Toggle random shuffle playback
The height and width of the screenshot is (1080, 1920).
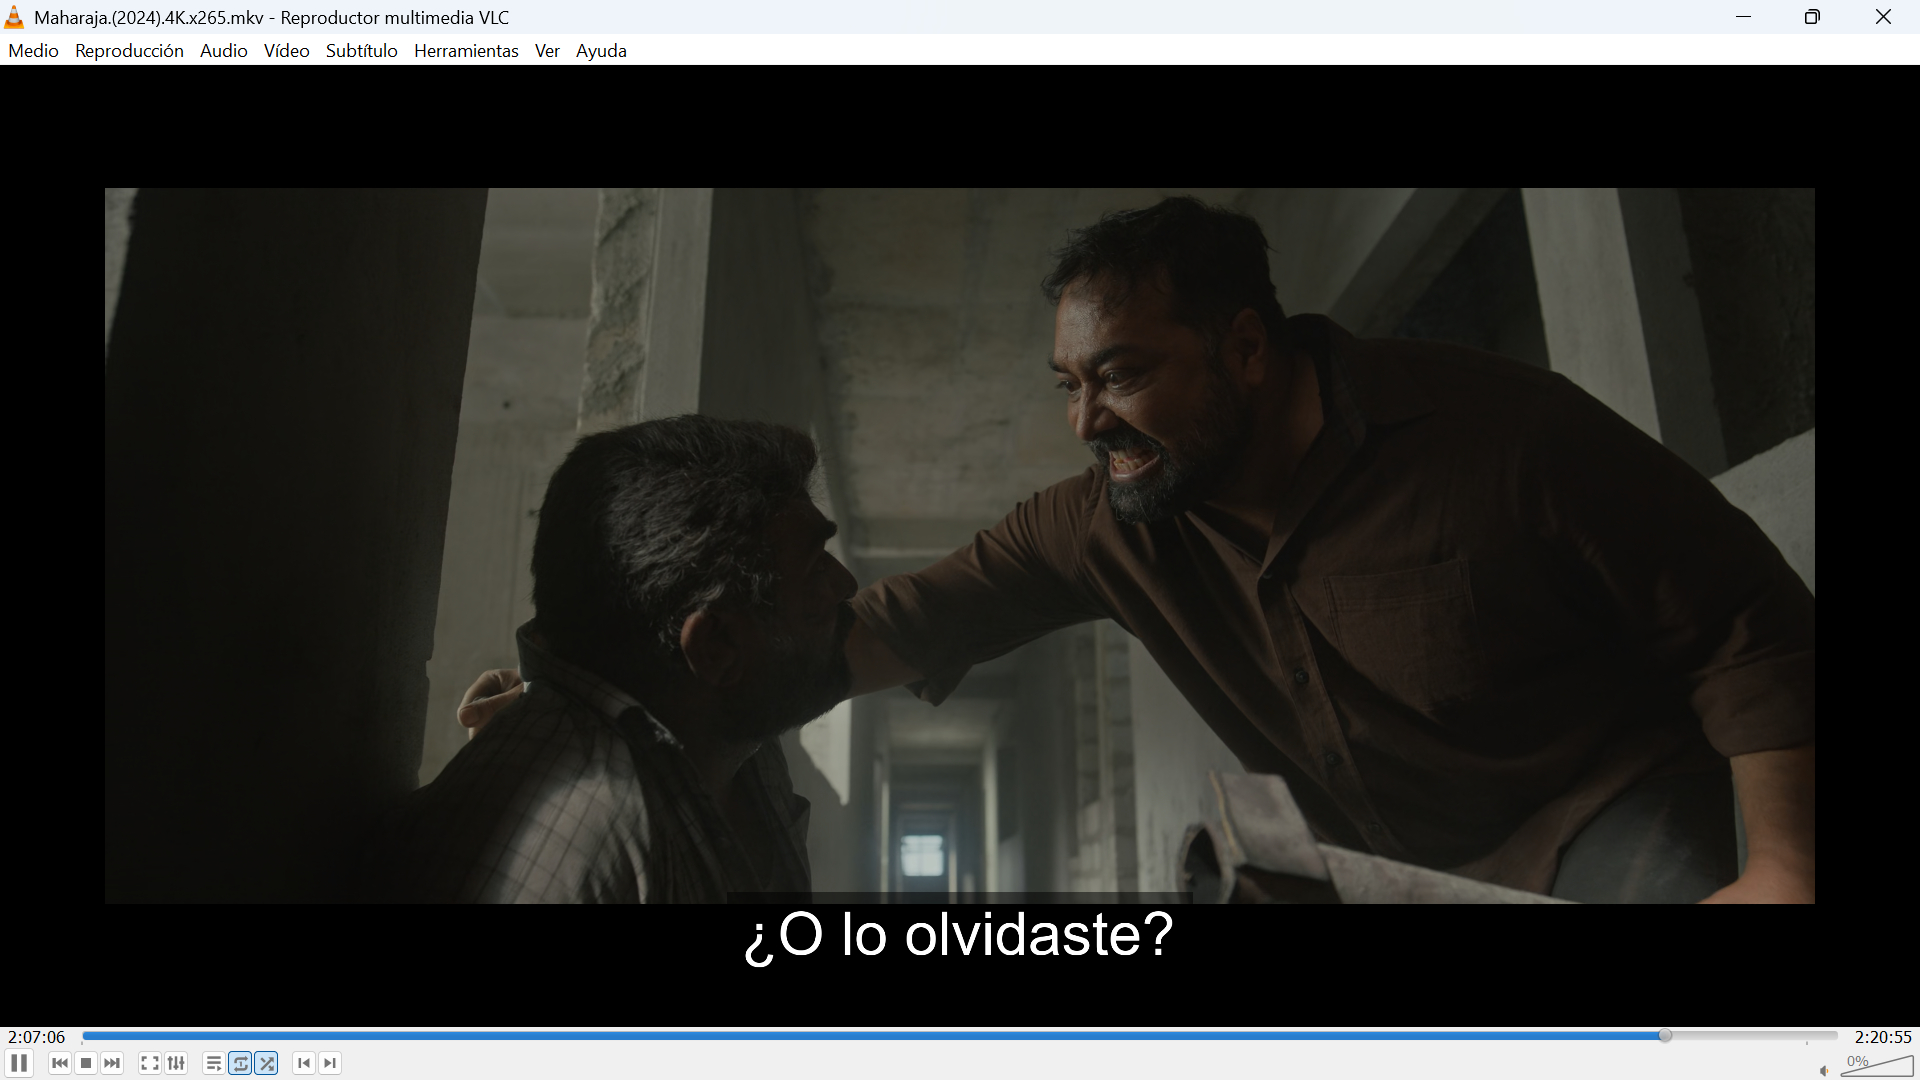[x=266, y=1063]
